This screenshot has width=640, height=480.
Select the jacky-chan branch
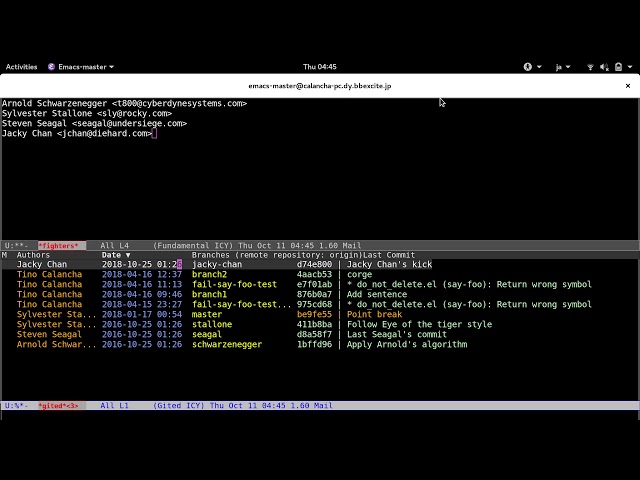tap(217, 264)
